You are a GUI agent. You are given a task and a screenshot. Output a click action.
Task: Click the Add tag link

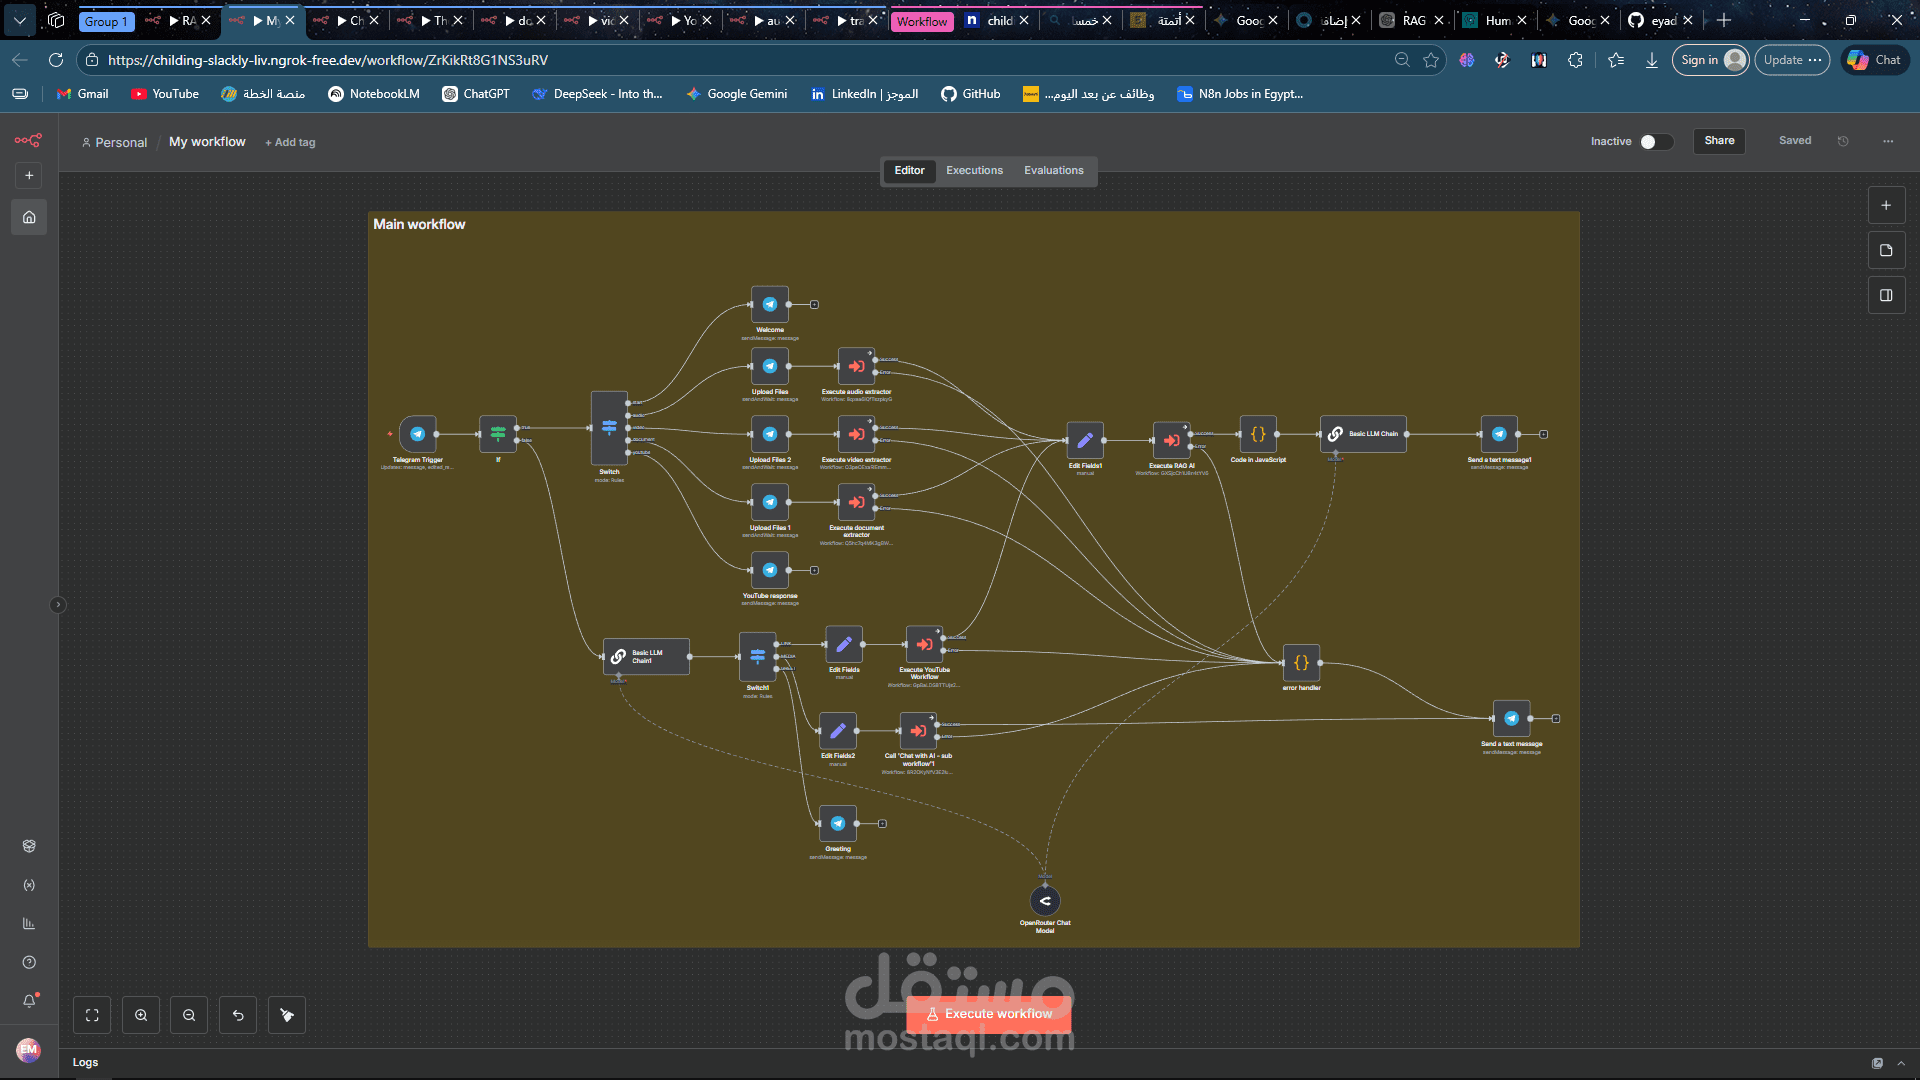290,142
